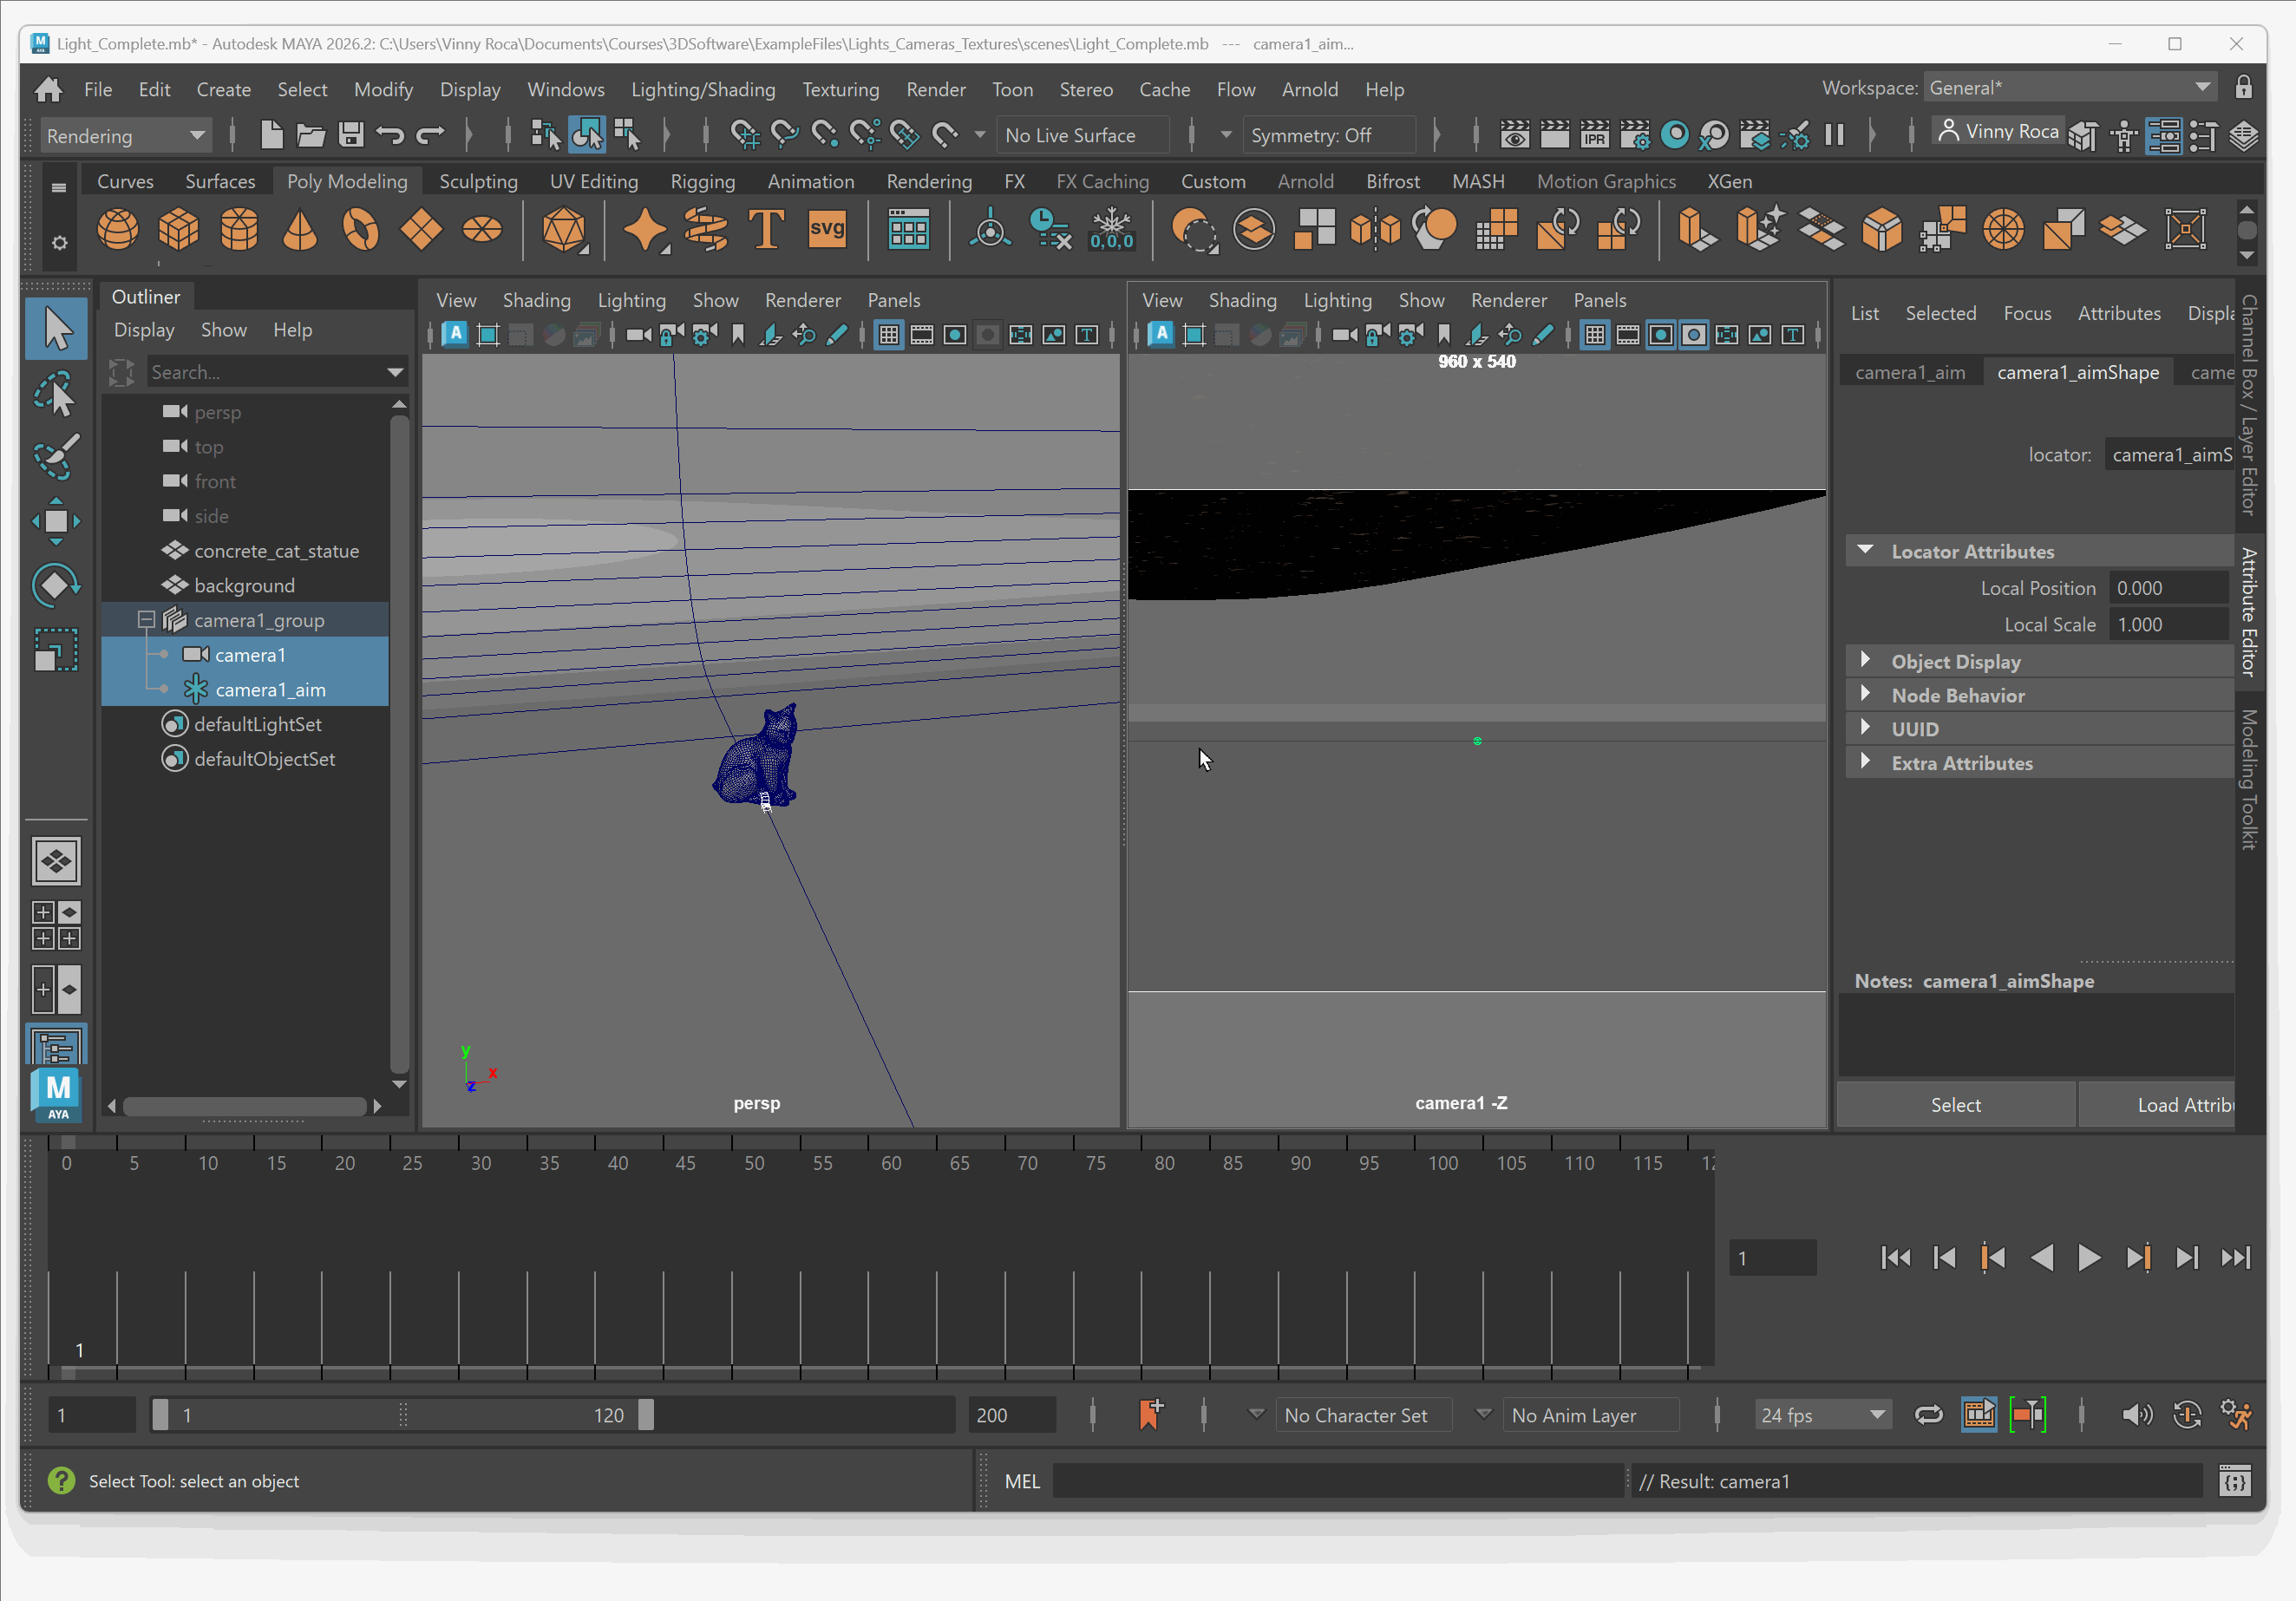The width and height of the screenshot is (2296, 1601).
Task: Activate the Move tool in toolbox
Action: [56, 521]
